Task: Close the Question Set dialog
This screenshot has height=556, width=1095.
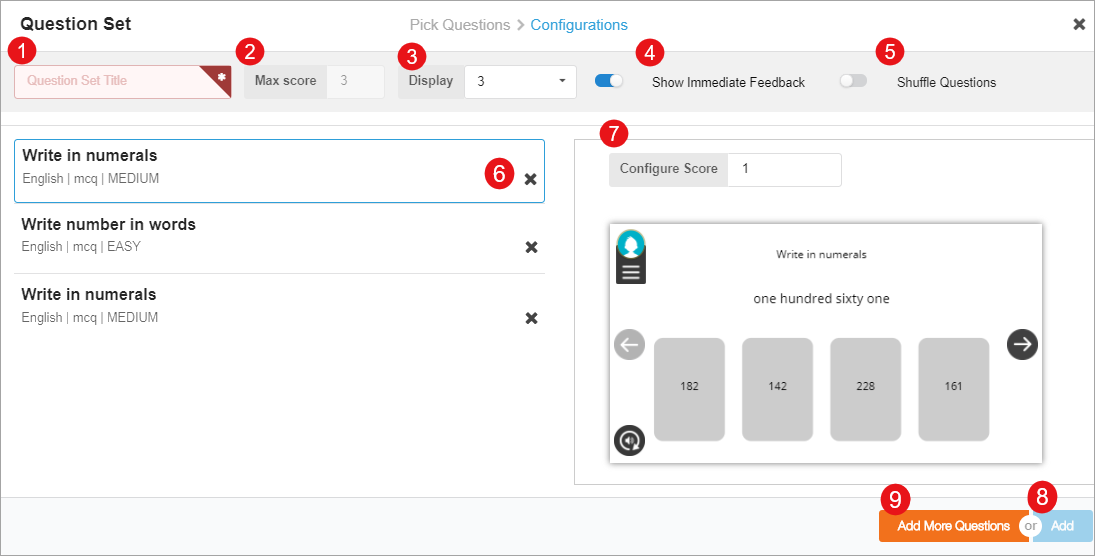Action: 1079,24
